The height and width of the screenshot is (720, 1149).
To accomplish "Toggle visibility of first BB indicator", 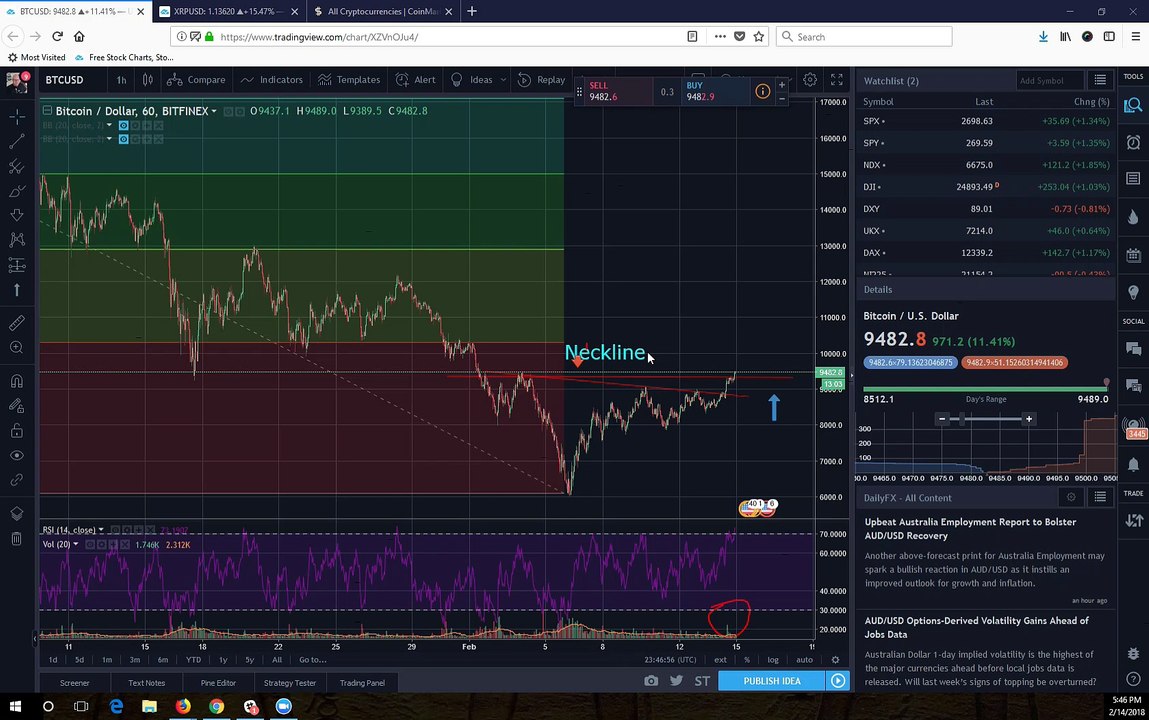I will [x=123, y=125].
